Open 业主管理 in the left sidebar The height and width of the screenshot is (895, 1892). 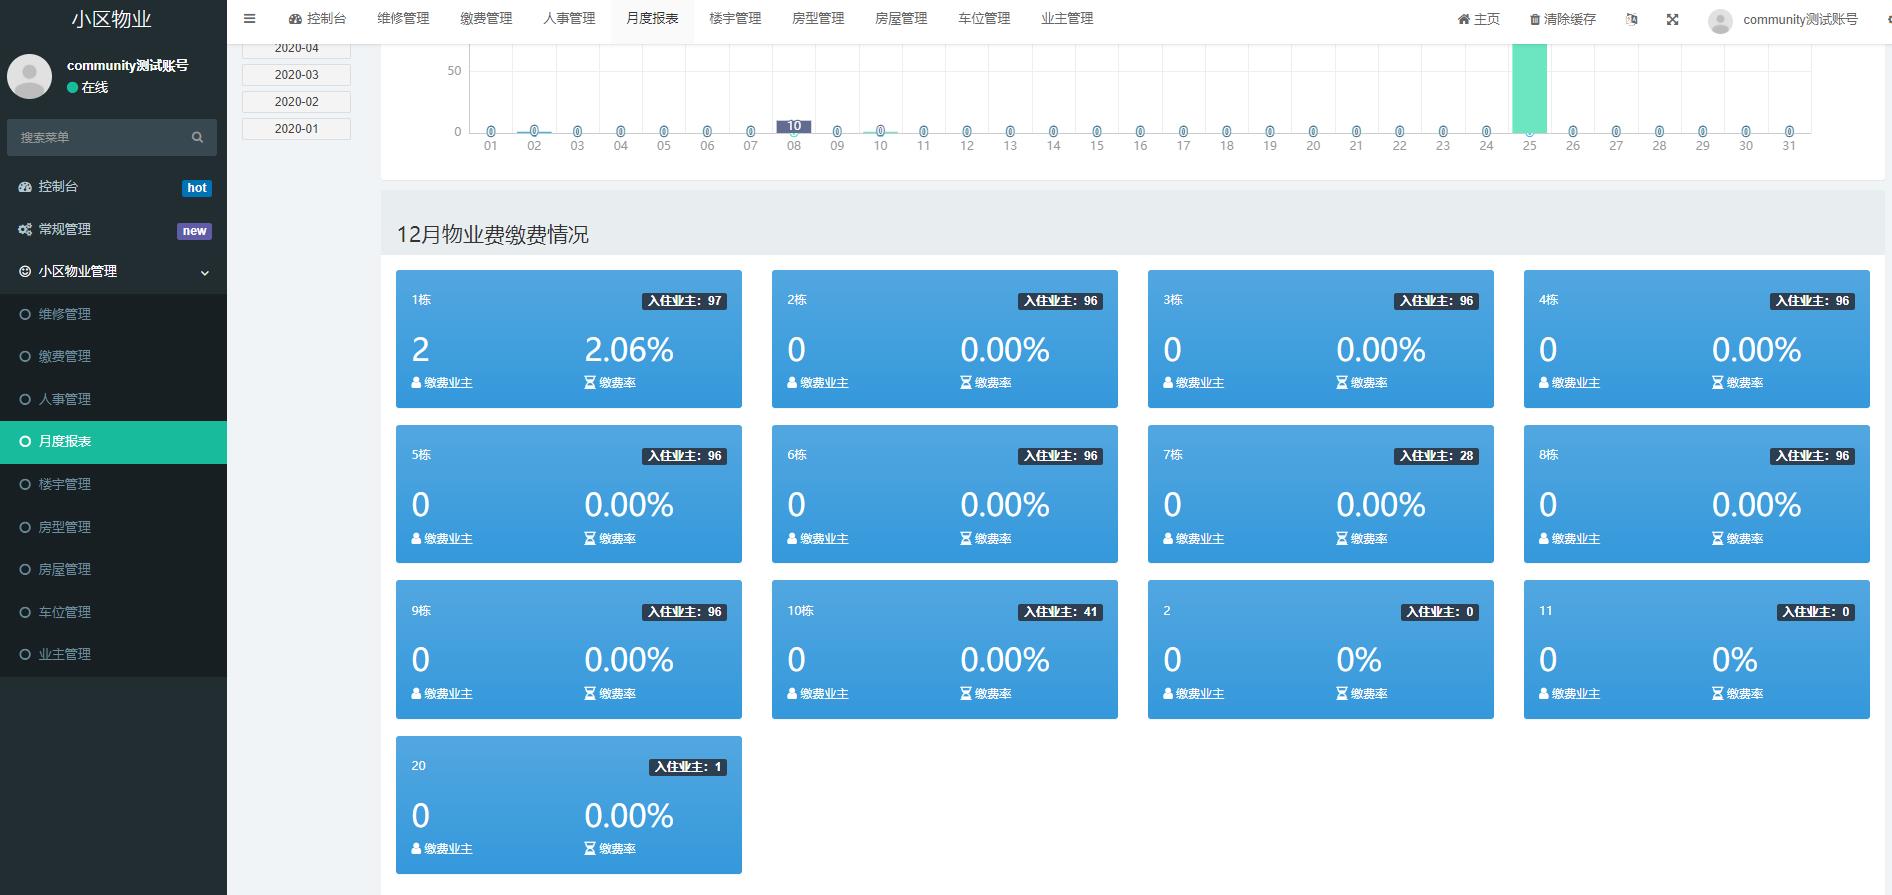(x=65, y=655)
